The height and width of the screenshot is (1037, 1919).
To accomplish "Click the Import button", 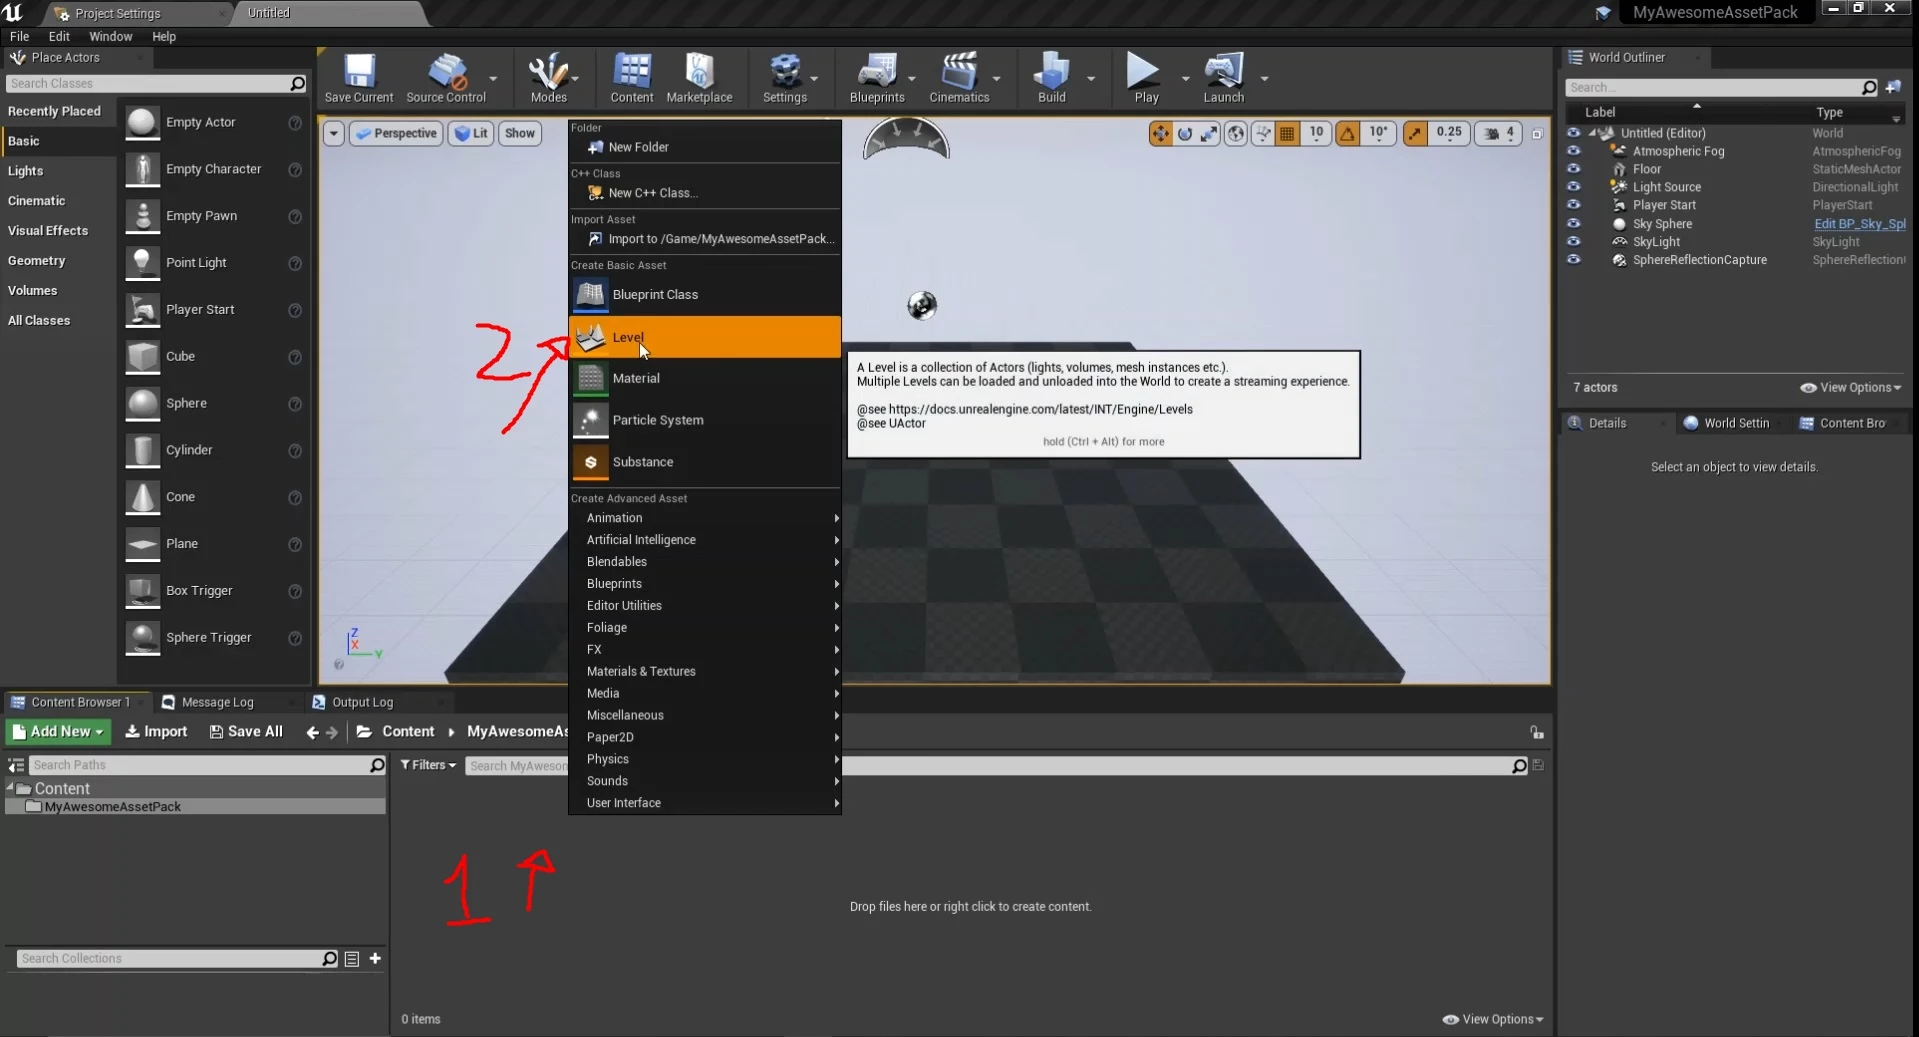I will click(156, 732).
